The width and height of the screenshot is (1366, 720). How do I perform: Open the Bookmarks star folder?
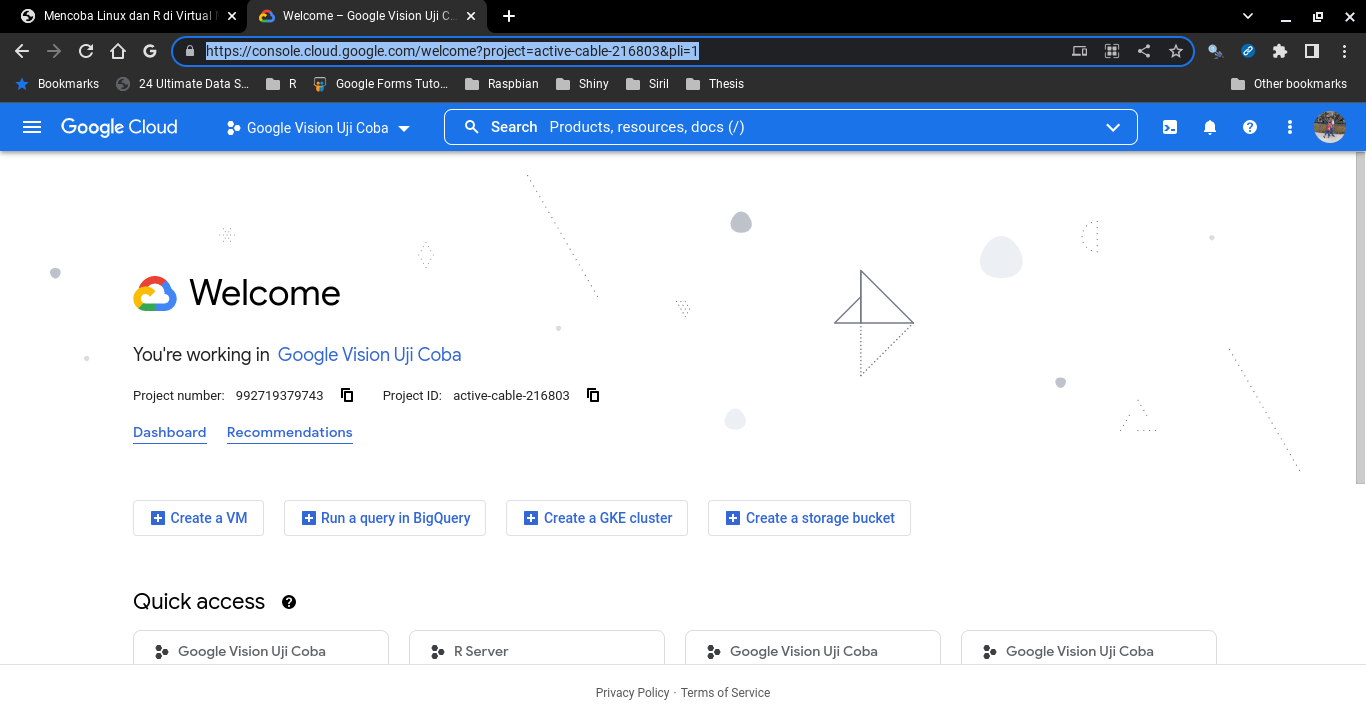click(x=57, y=84)
